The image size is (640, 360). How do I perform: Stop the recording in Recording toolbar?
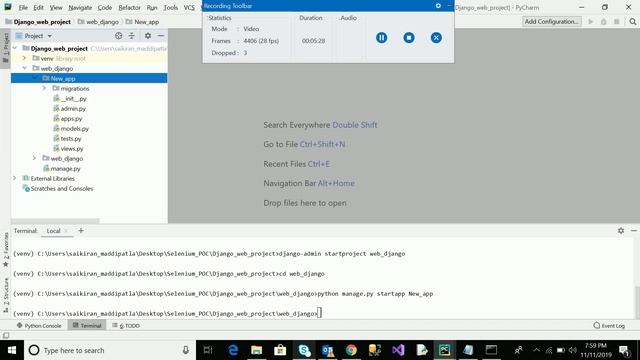coord(409,38)
